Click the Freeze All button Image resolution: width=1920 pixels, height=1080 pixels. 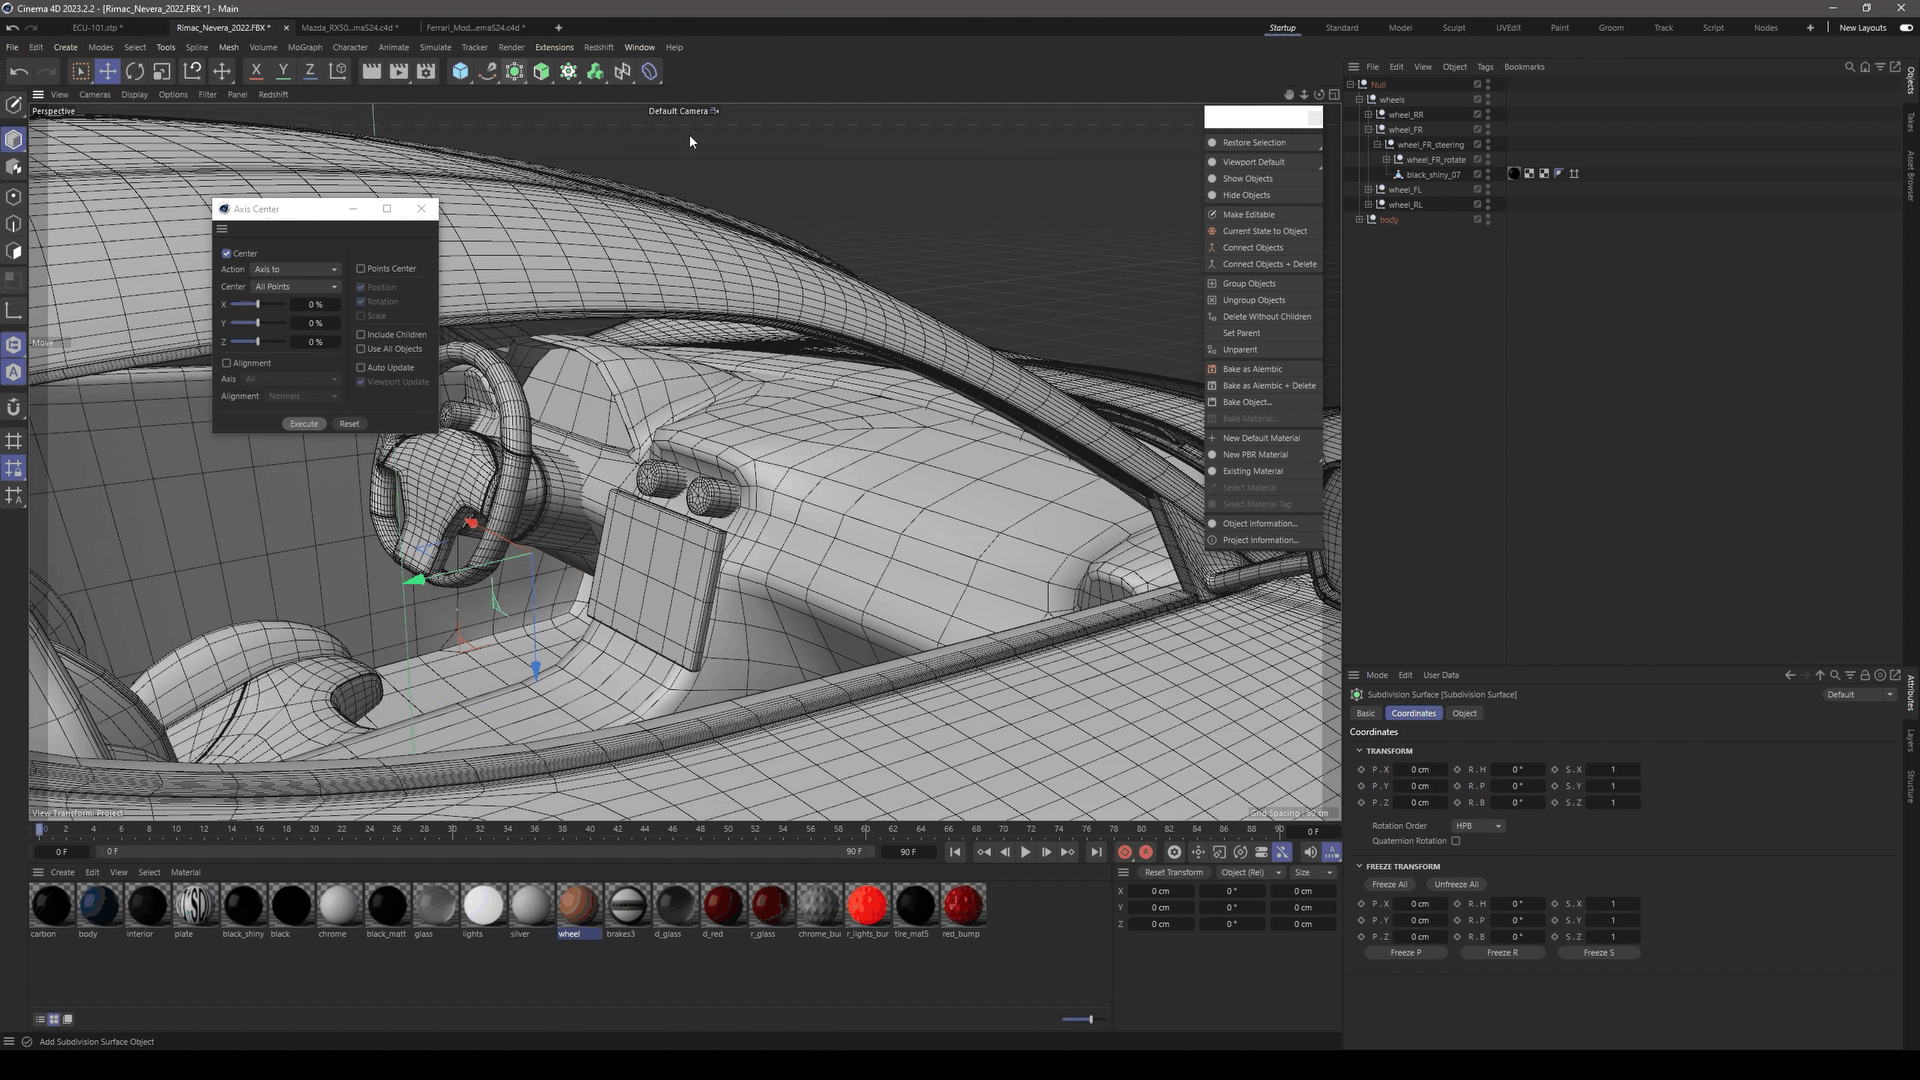pyautogui.click(x=1389, y=885)
